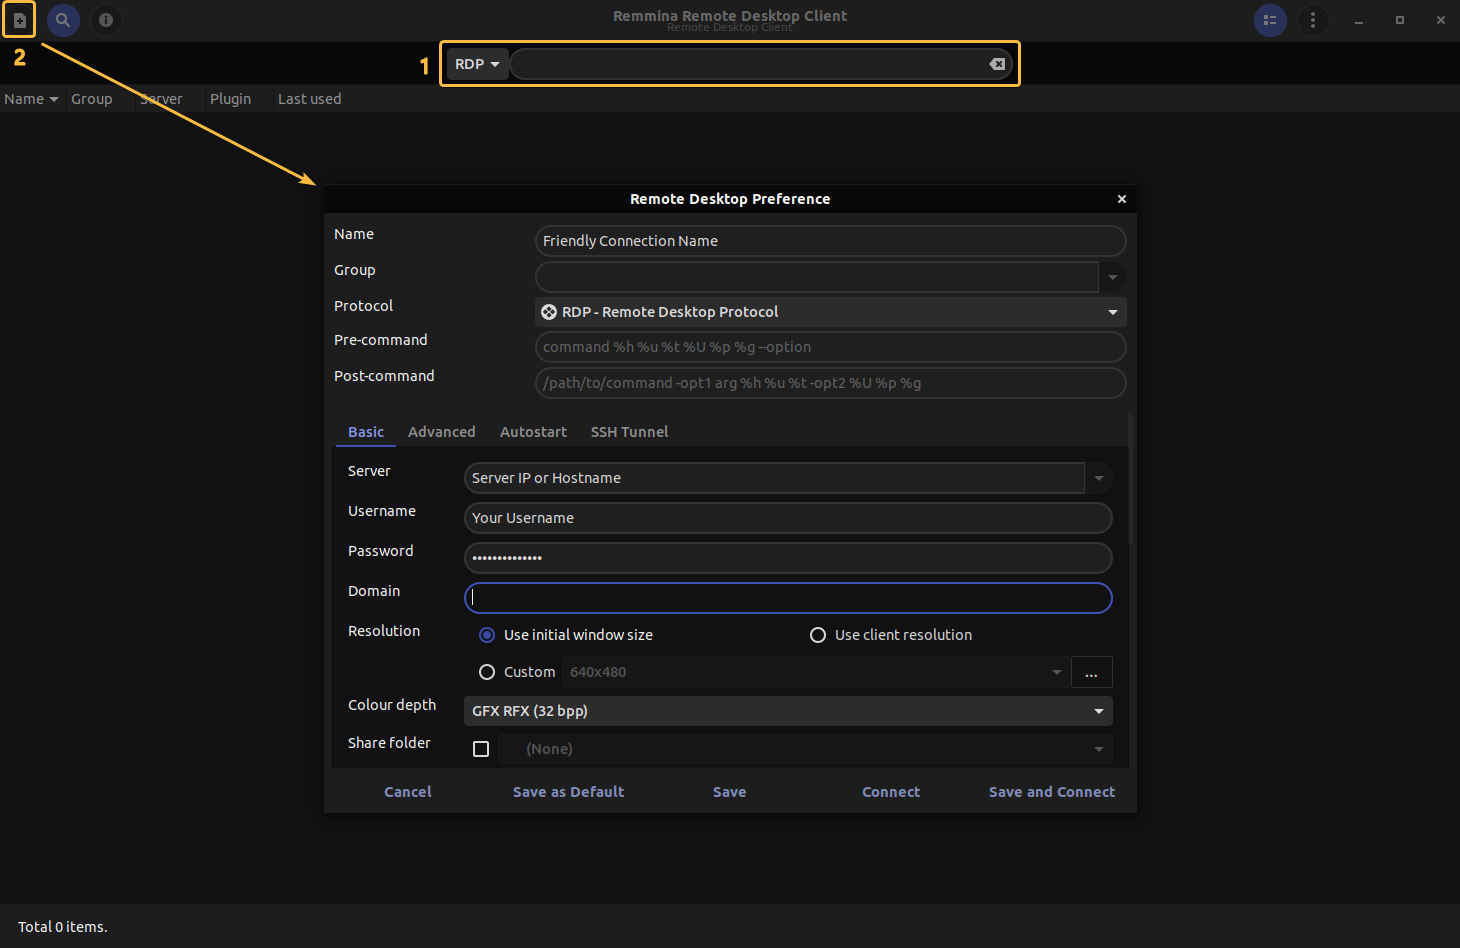1460x948 pixels.
Task: Click the Connect button
Action: click(891, 792)
